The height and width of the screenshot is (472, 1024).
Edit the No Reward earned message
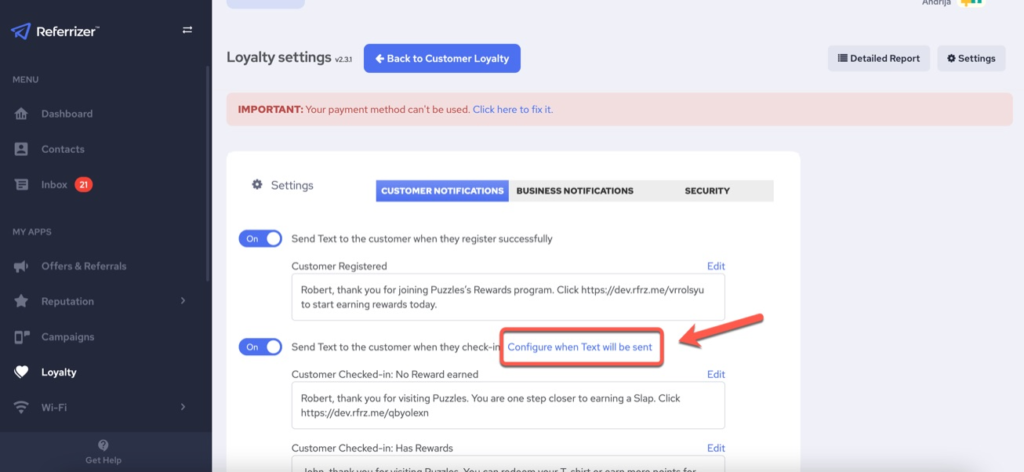tap(715, 374)
